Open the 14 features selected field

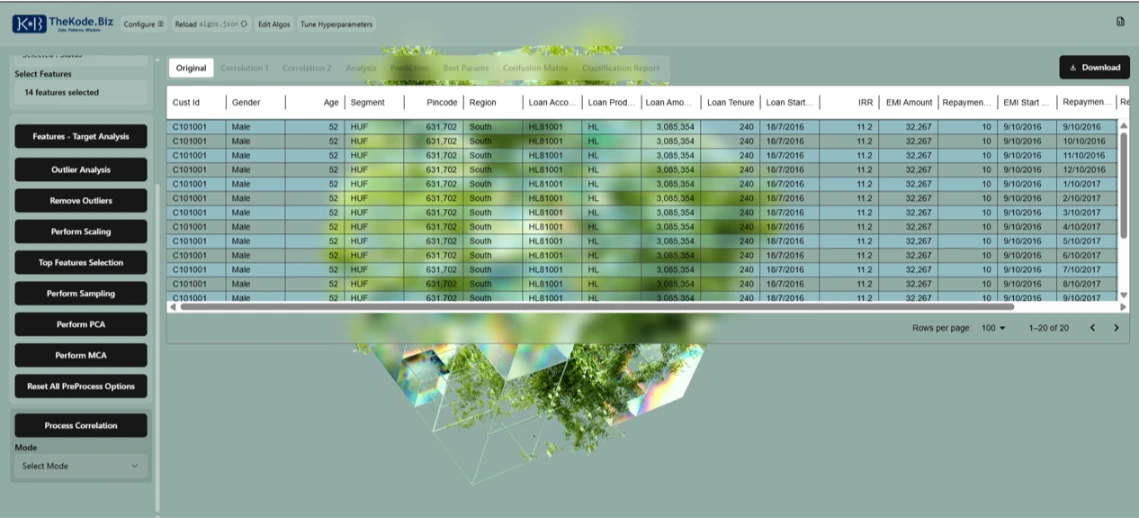click(x=80, y=92)
